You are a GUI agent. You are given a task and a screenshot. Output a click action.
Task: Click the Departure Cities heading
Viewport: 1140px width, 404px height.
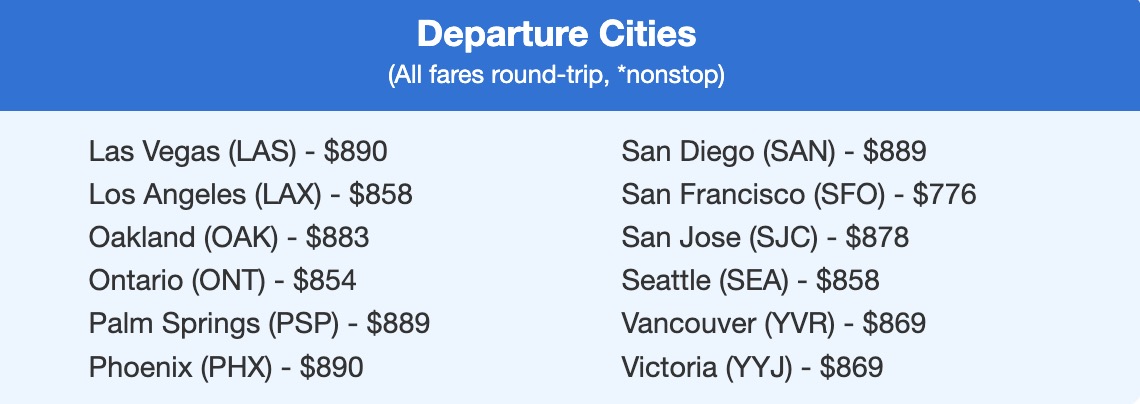point(556,35)
